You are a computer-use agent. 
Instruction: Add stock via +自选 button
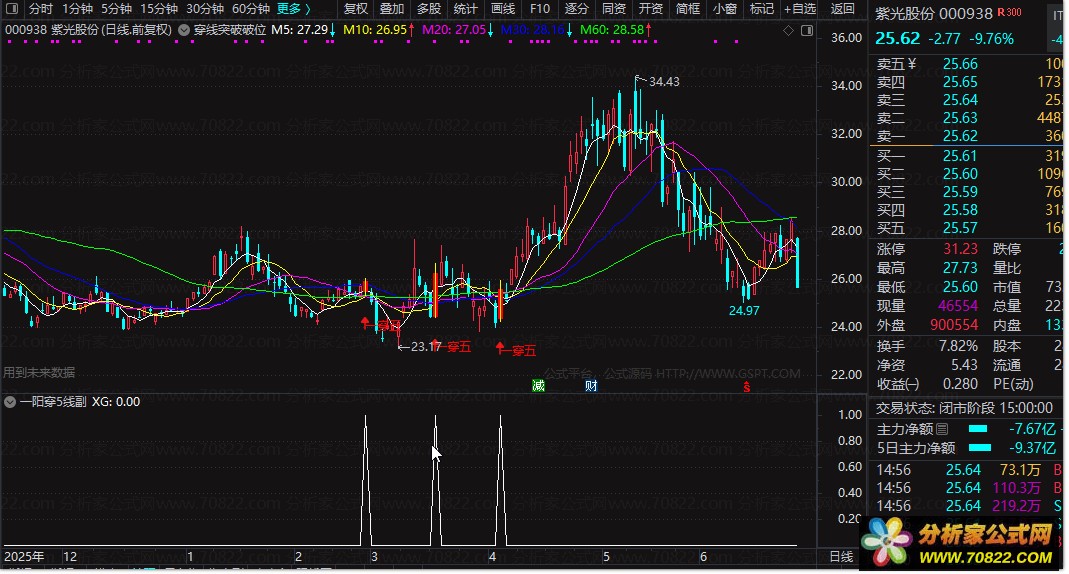tap(800, 9)
